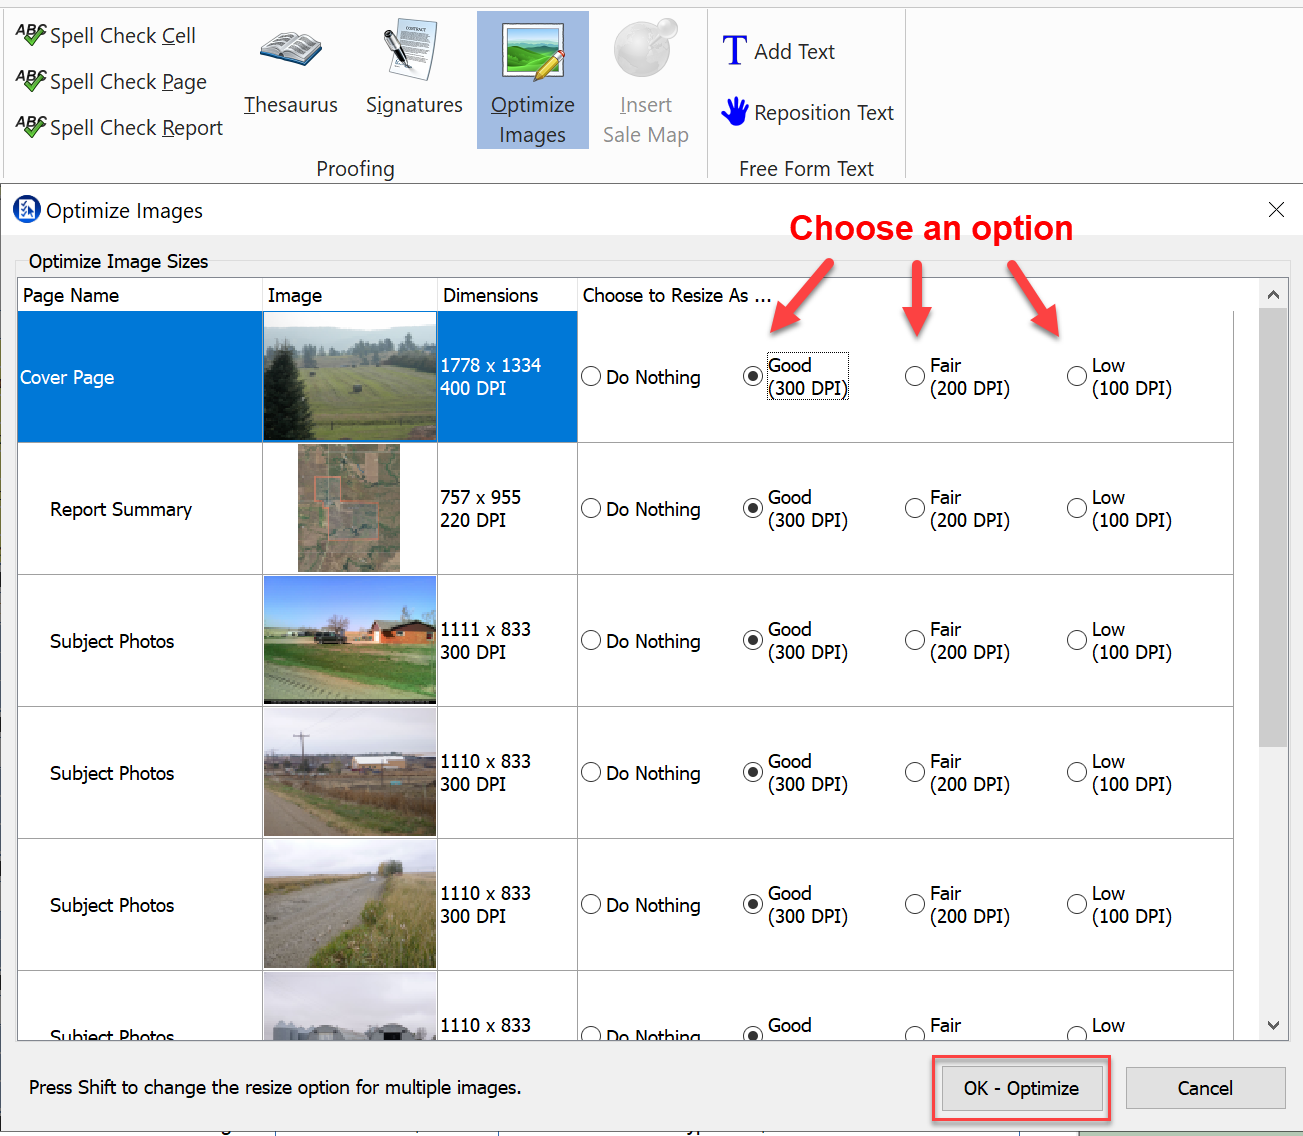Open the Signatures tool
1303x1136 pixels.
click(413, 51)
